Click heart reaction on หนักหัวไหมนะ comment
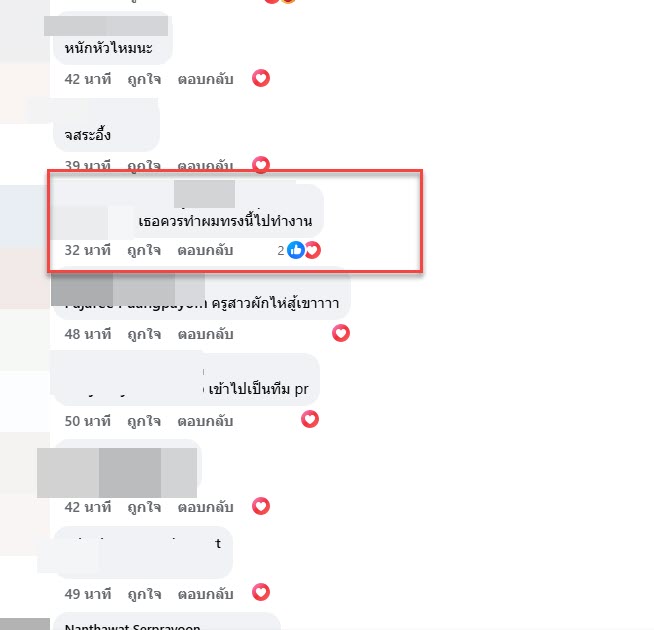The image size is (654, 630). (x=261, y=78)
